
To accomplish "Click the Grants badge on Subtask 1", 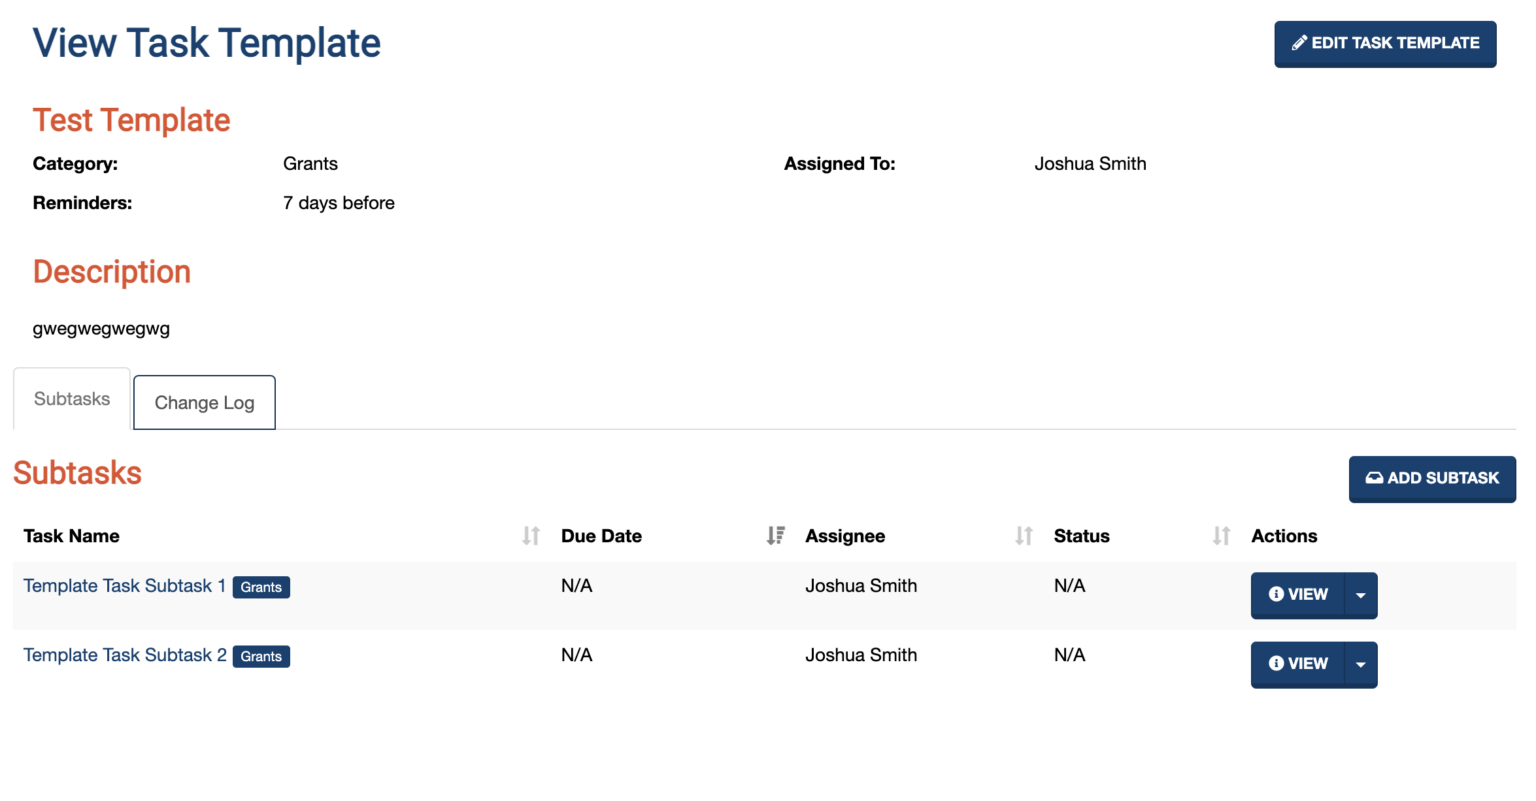I will point(261,587).
